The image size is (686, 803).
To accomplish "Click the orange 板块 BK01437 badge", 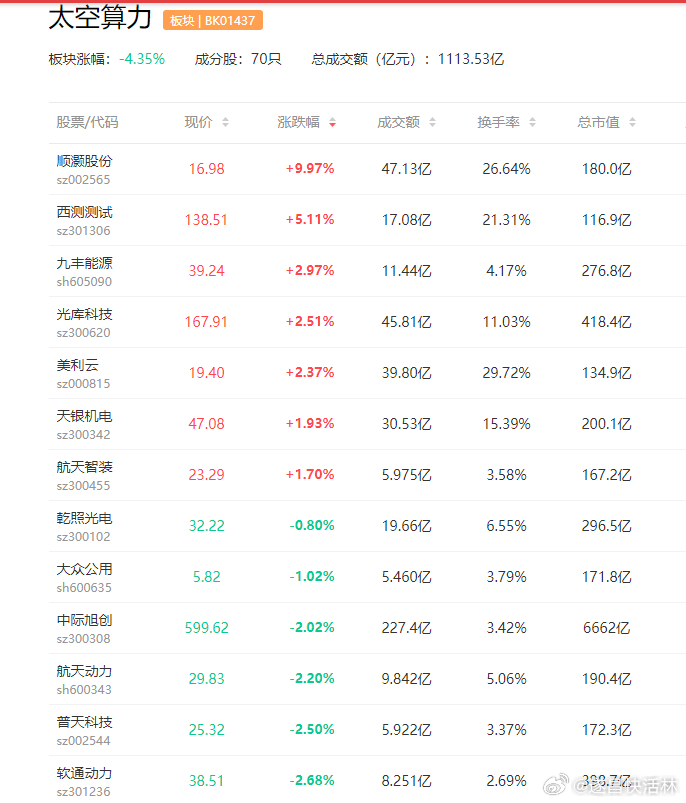I will [212, 20].
